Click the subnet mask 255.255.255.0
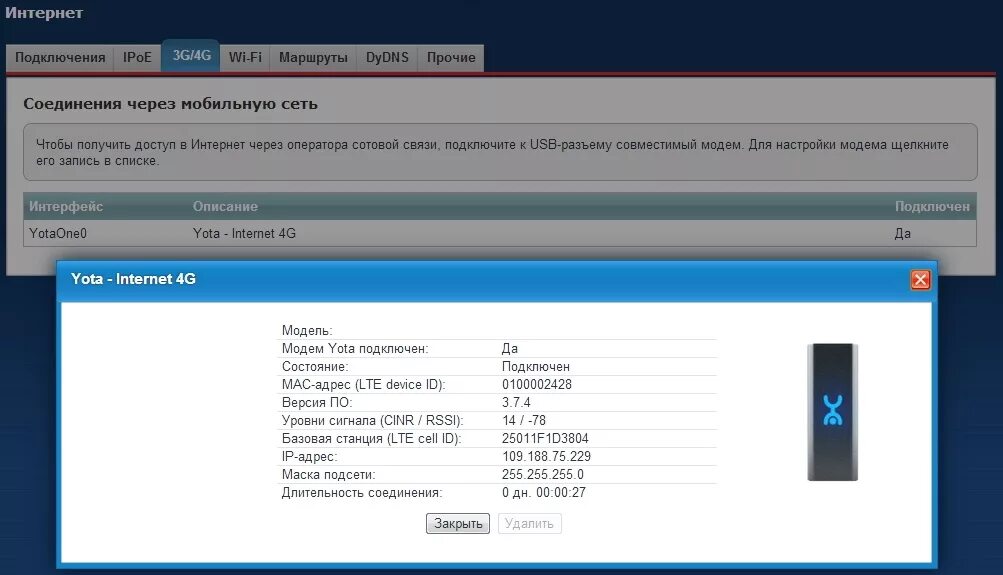The height and width of the screenshot is (575, 1003). click(542, 475)
